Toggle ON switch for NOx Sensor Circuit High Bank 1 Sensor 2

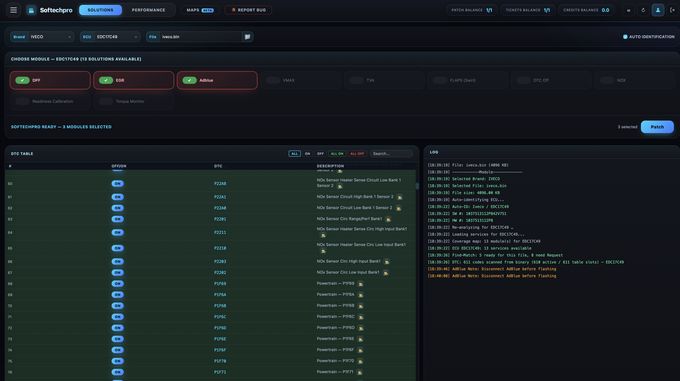click(x=117, y=197)
